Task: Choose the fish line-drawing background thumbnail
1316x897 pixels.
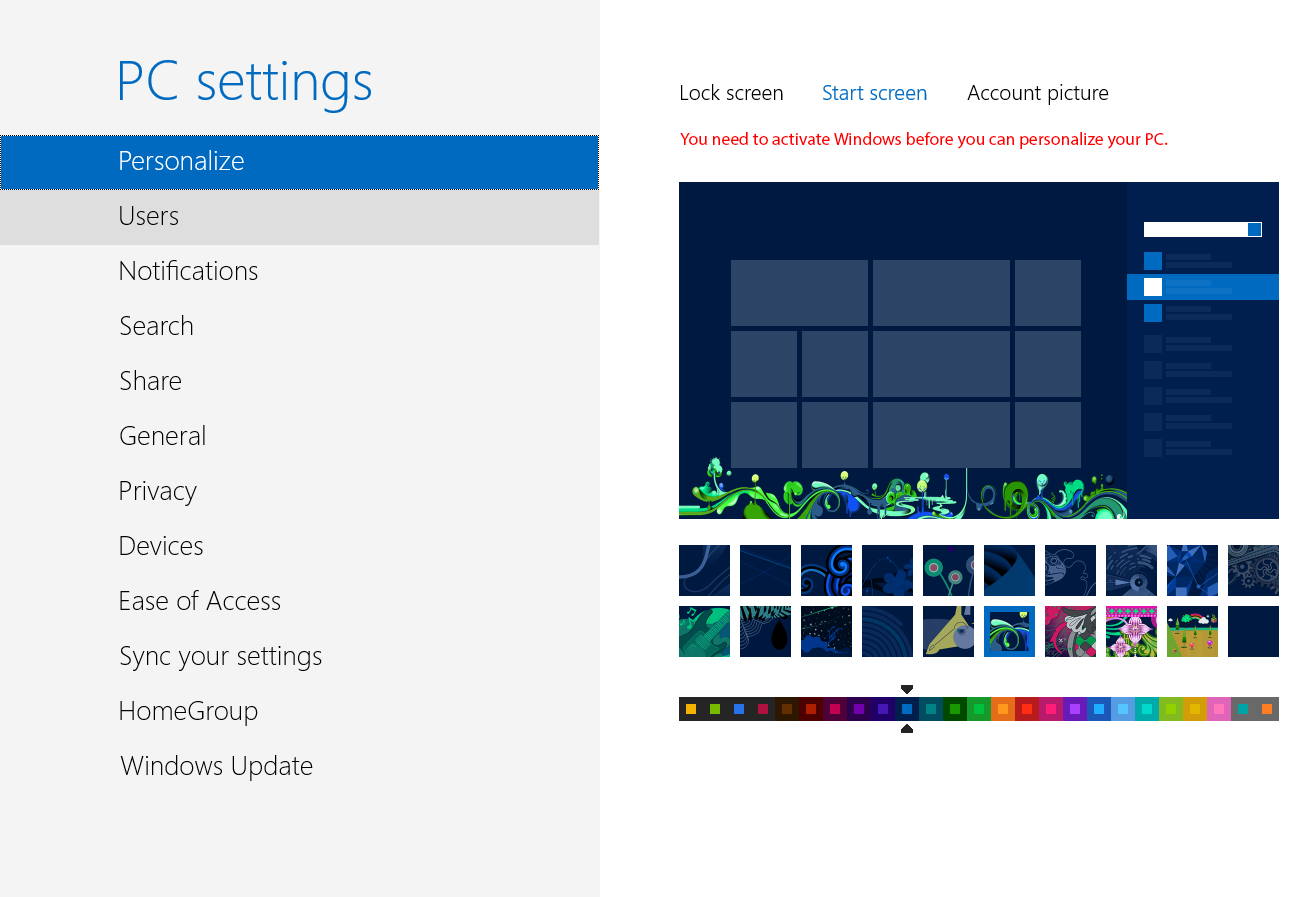Action: click(1070, 570)
